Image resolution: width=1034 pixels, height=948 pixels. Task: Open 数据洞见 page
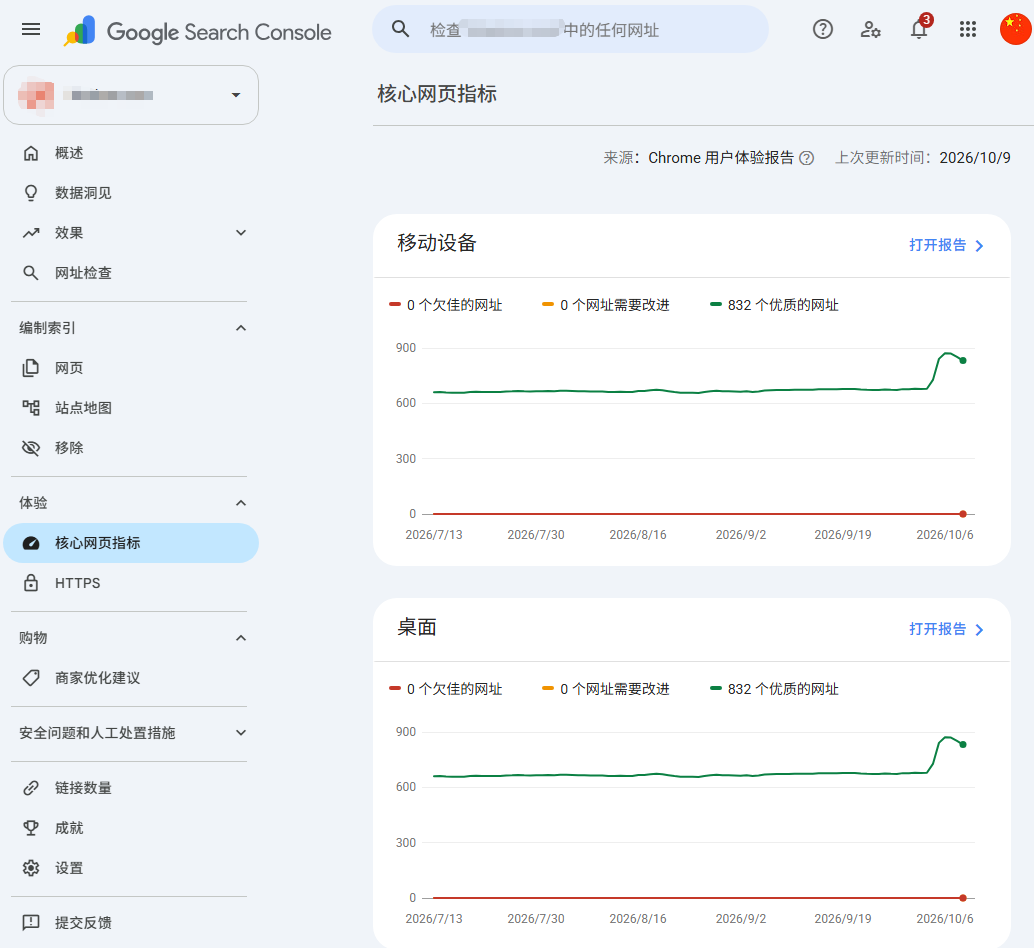[x=131, y=193]
